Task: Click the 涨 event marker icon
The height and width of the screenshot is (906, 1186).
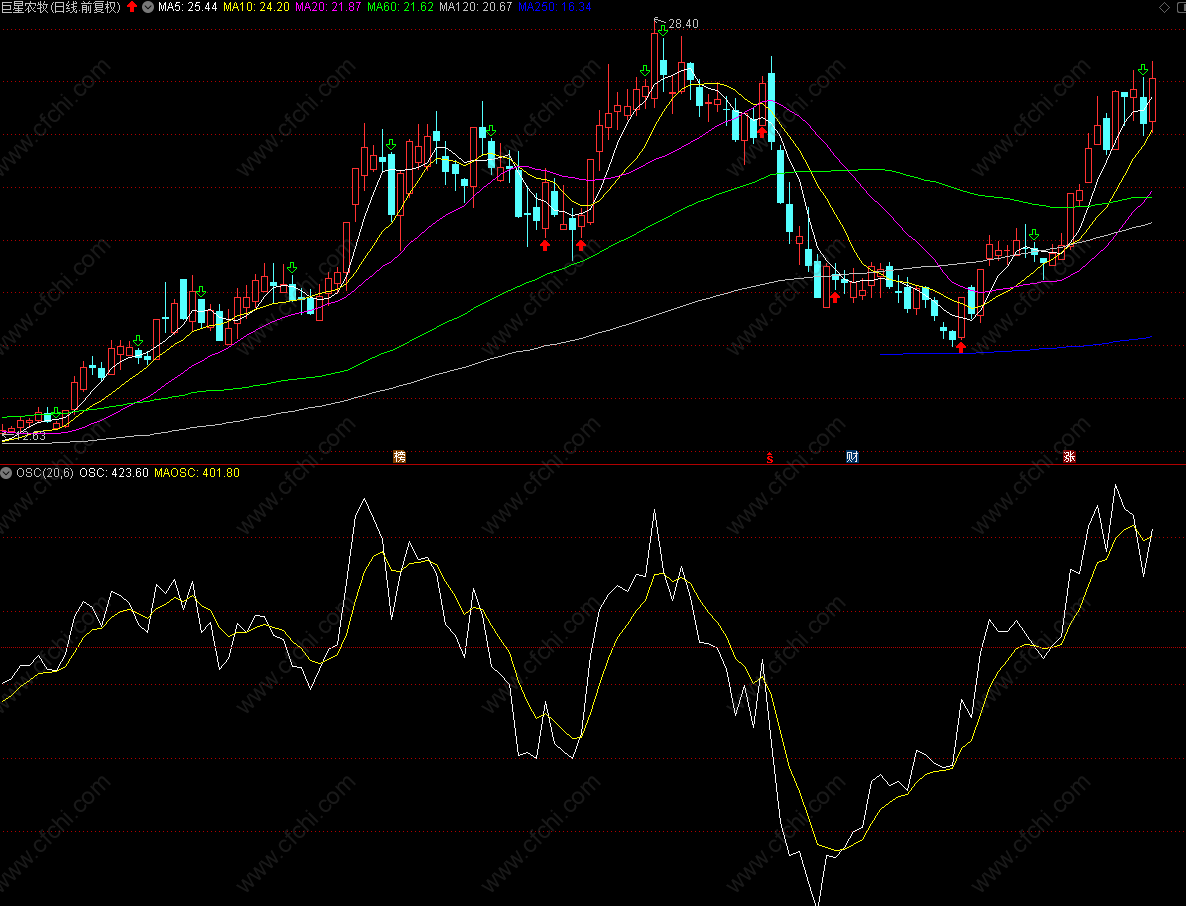Action: (1070, 456)
